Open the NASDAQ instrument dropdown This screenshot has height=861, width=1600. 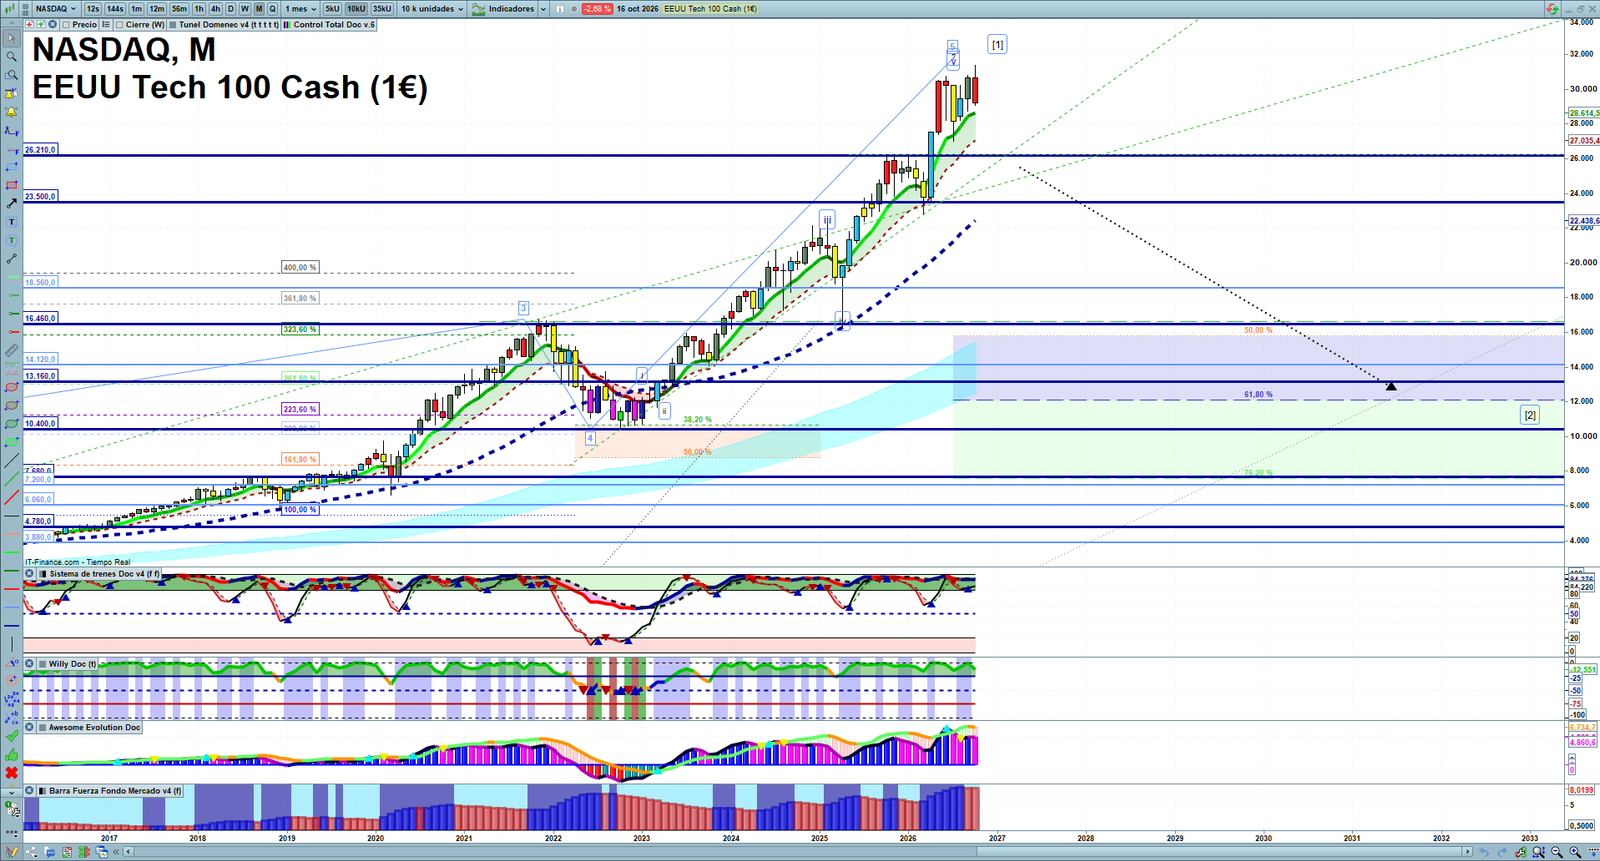[55, 9]
